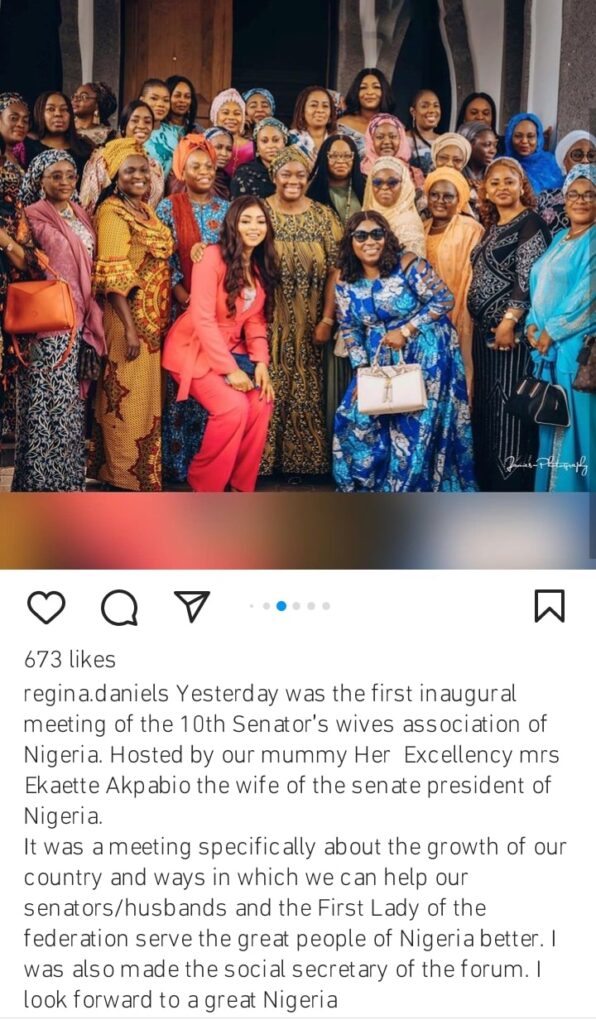The image size is (596, 1020).
Task: Jump to the last carousel indicator dot
Action: [326, 606]
